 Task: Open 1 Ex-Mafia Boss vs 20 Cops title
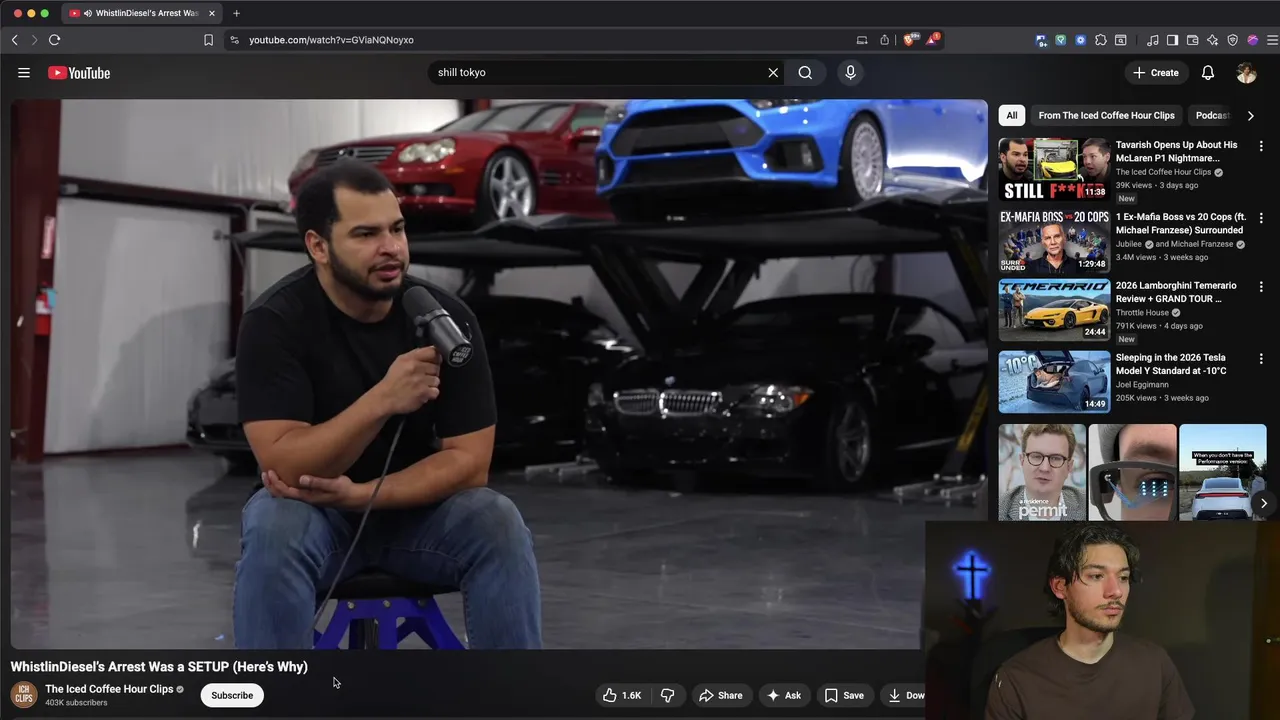click(x=1180, y=223)
